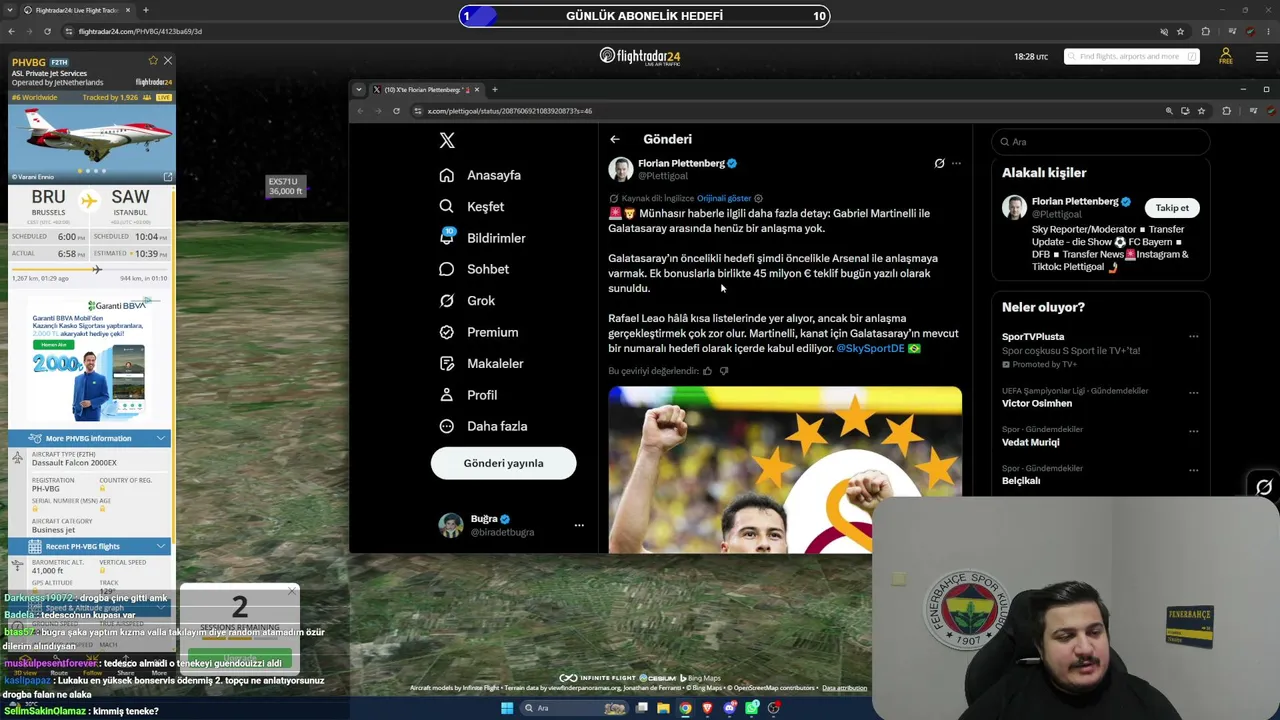Open a new tab in the X browser window
The height and width of the screenshot is (720, 1280).
[x=494, y=90]
